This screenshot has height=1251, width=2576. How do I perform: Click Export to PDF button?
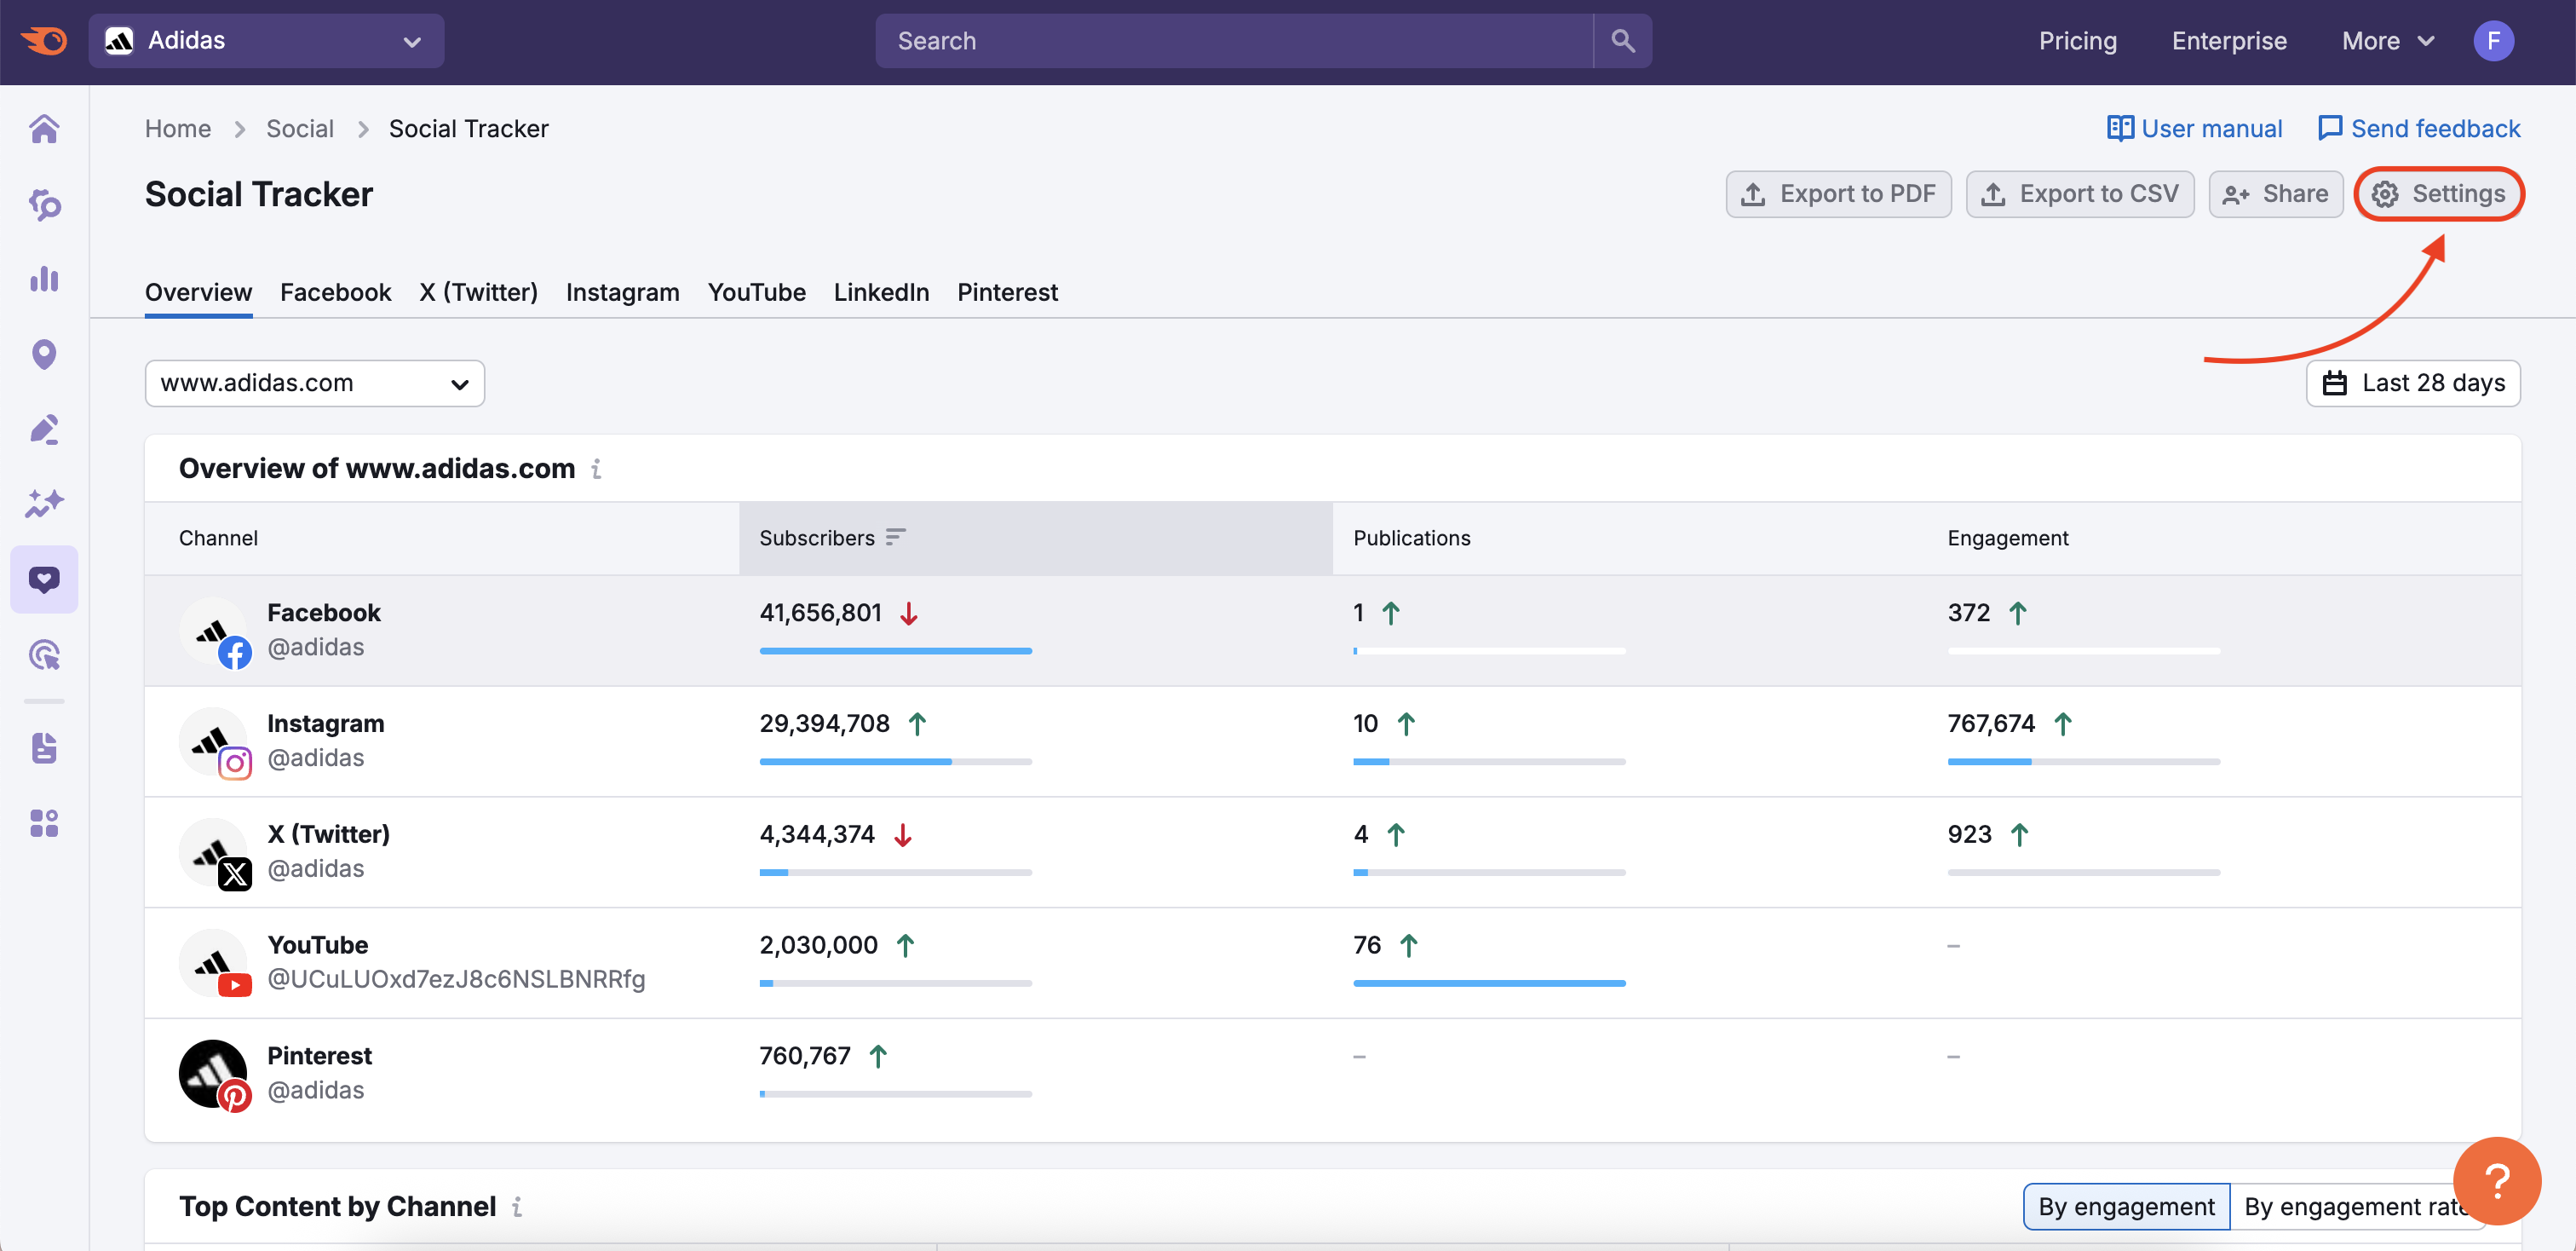[1838, 194]
